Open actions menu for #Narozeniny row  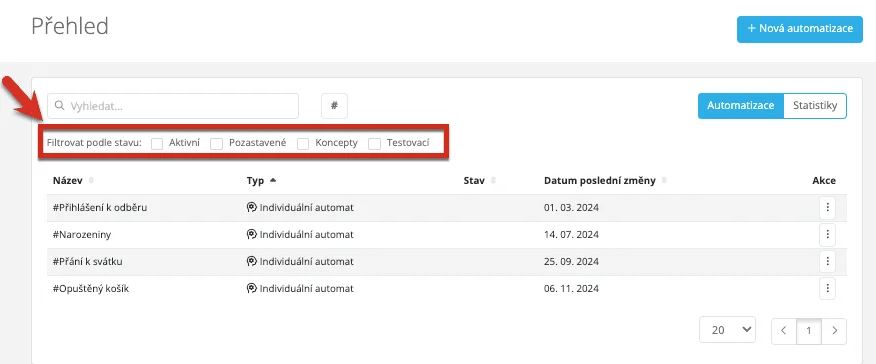coord(827,234)
